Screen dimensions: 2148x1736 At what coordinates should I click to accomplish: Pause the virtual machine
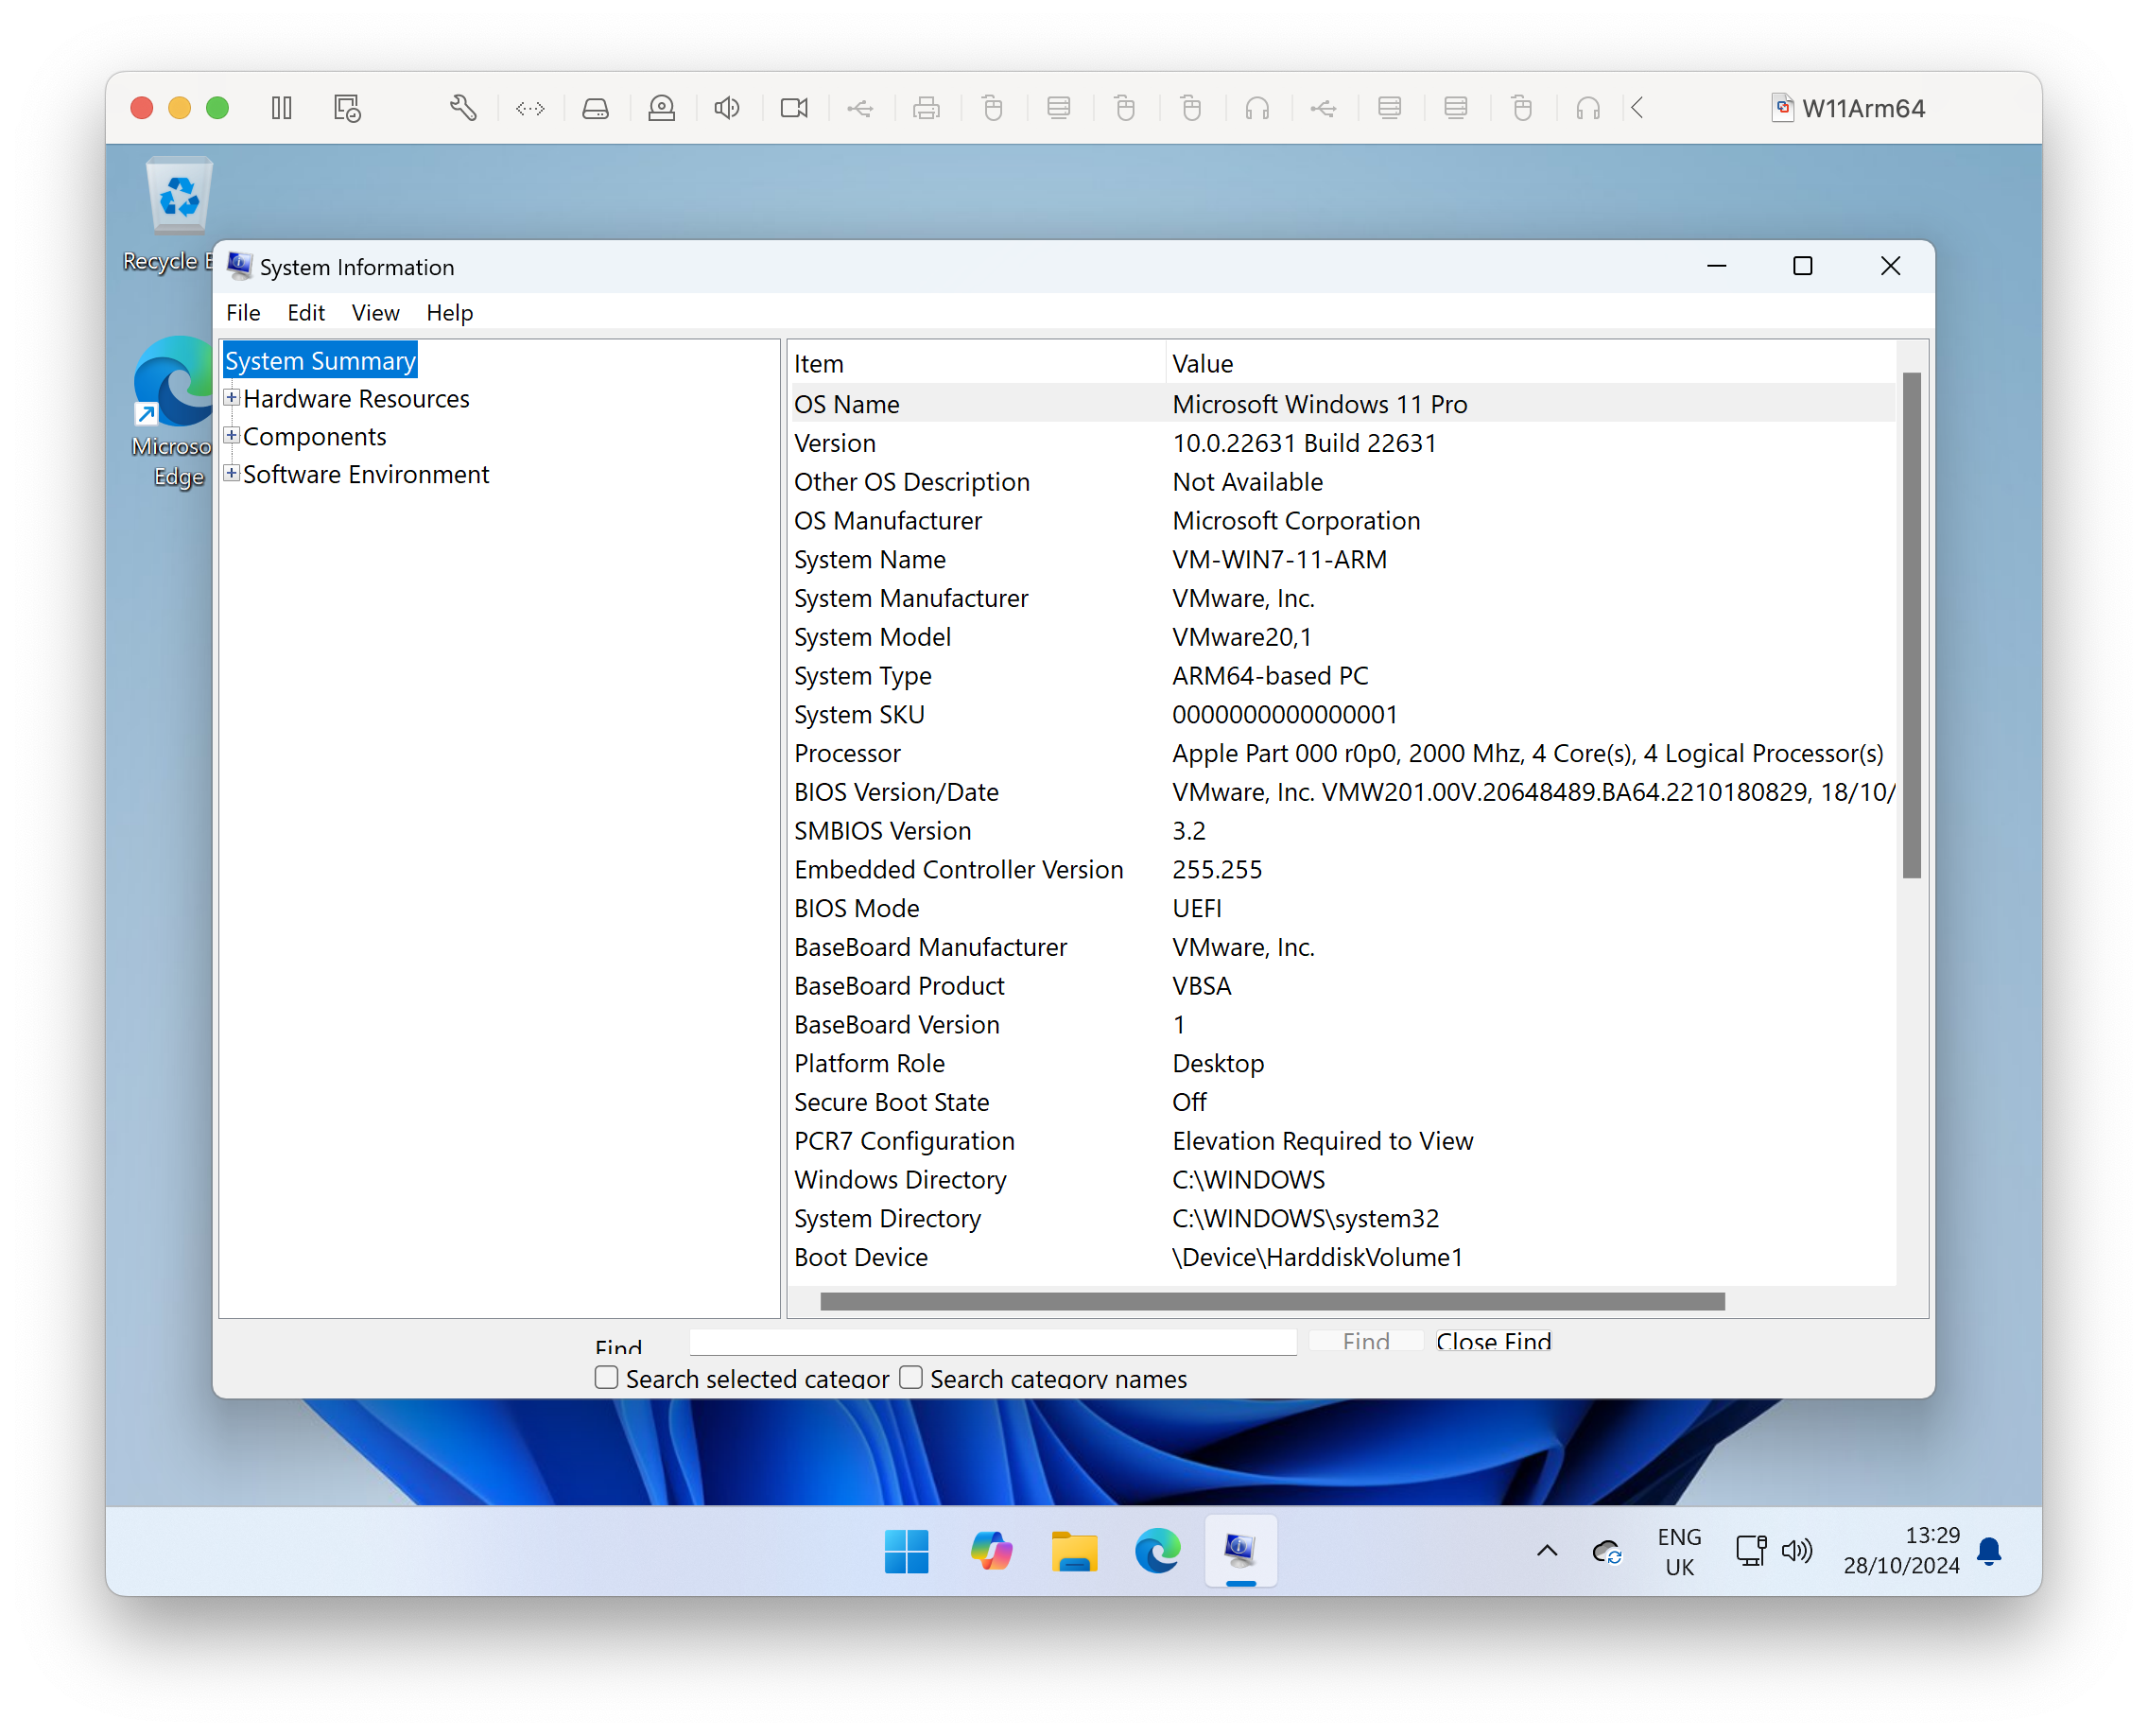point(281,108)
